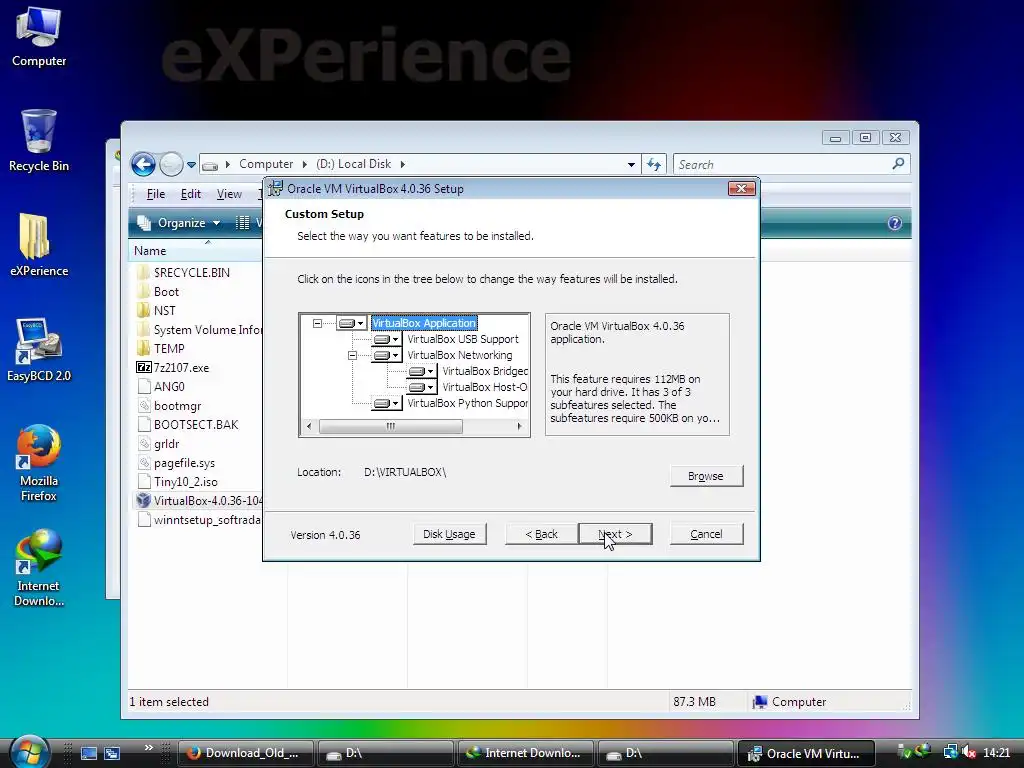
Task: Select the grldr file
Action: click(166, 444)
